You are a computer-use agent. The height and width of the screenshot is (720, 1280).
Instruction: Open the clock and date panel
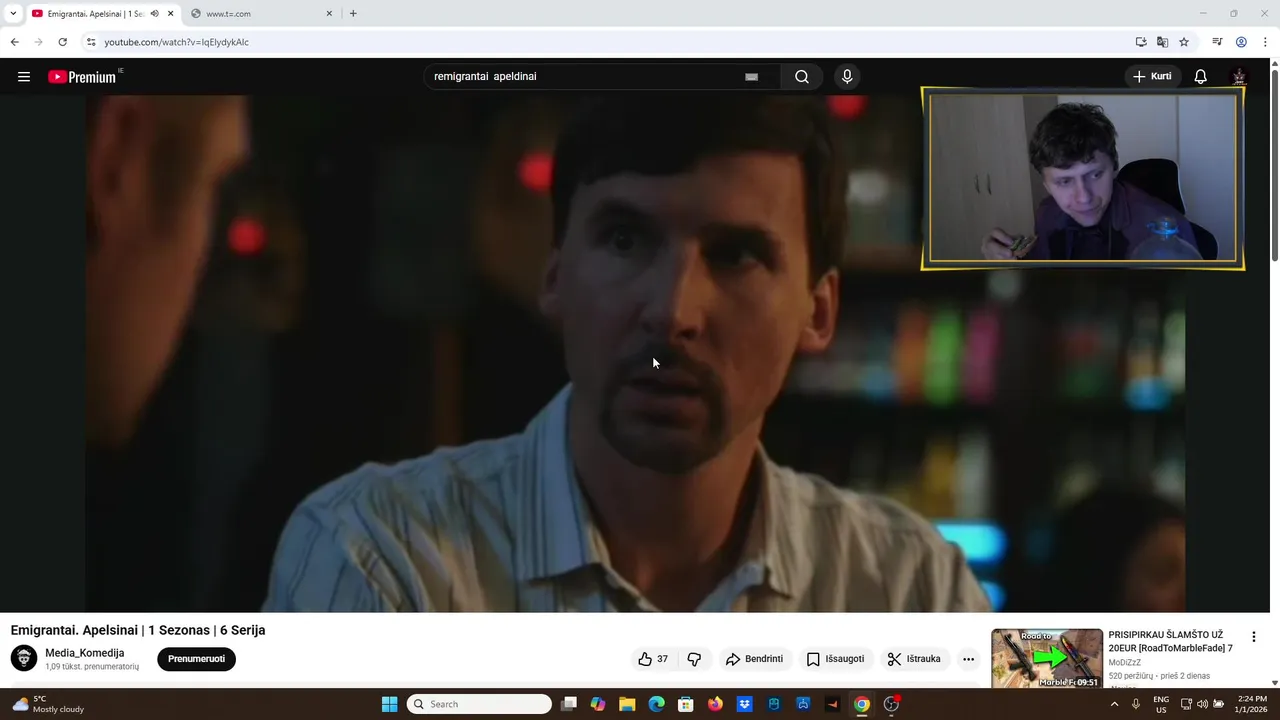(x=1253, y=704)
